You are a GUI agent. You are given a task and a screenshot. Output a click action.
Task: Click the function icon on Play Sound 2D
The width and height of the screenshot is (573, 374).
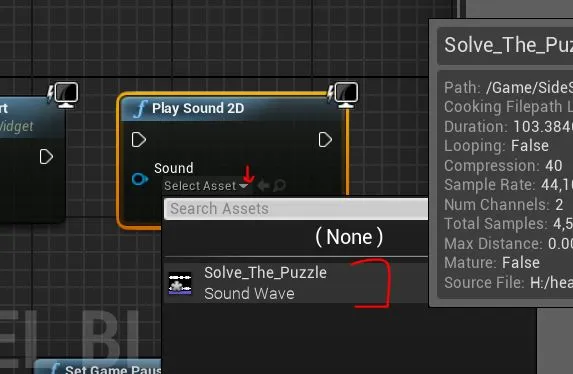[140, 109]
